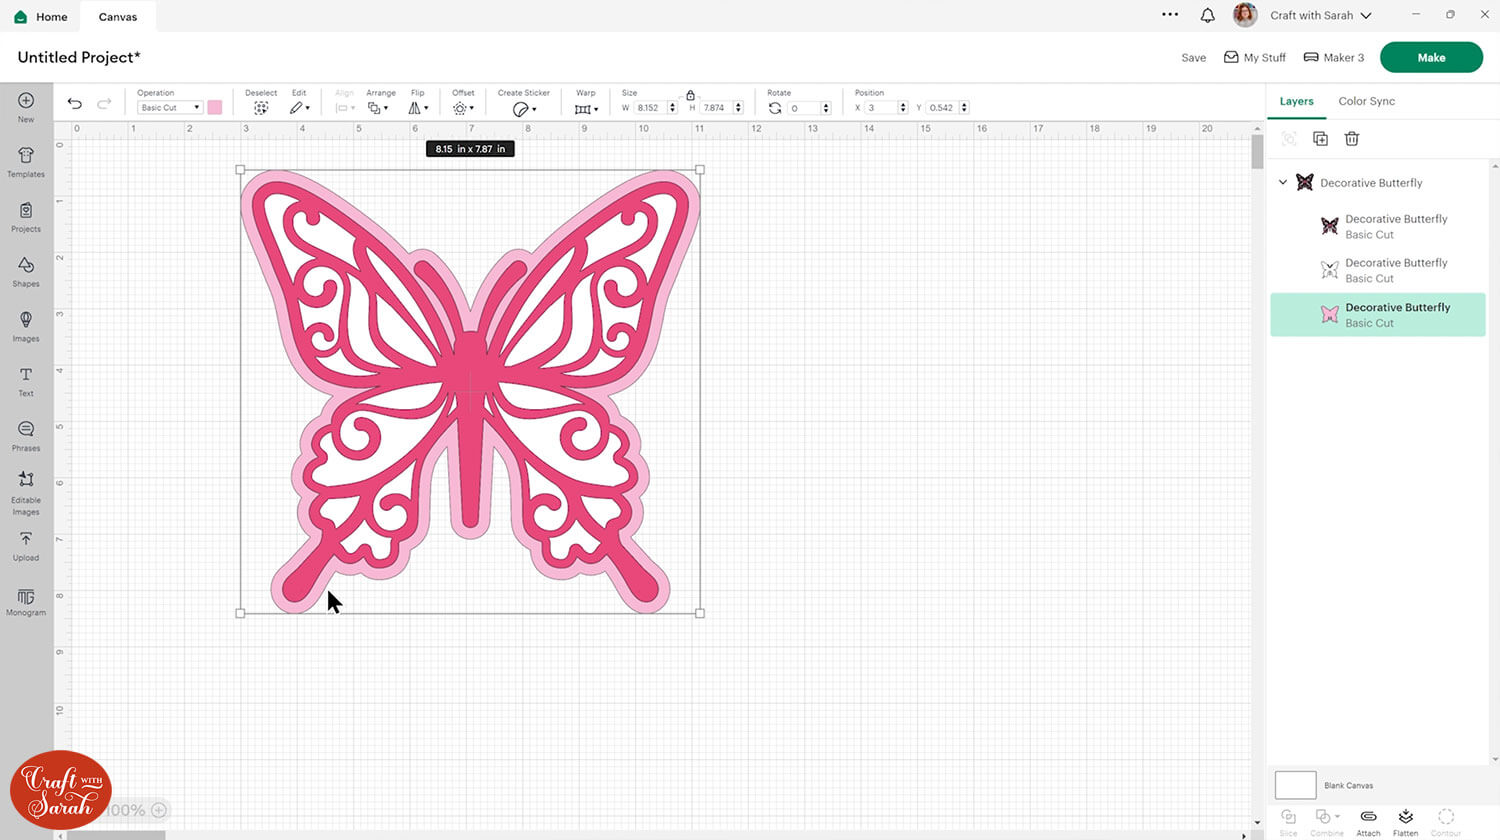The height and width of the screenshot is (840, 1500).
Task: Delete selected layer with trash icon
Action: click(1352, 139)
